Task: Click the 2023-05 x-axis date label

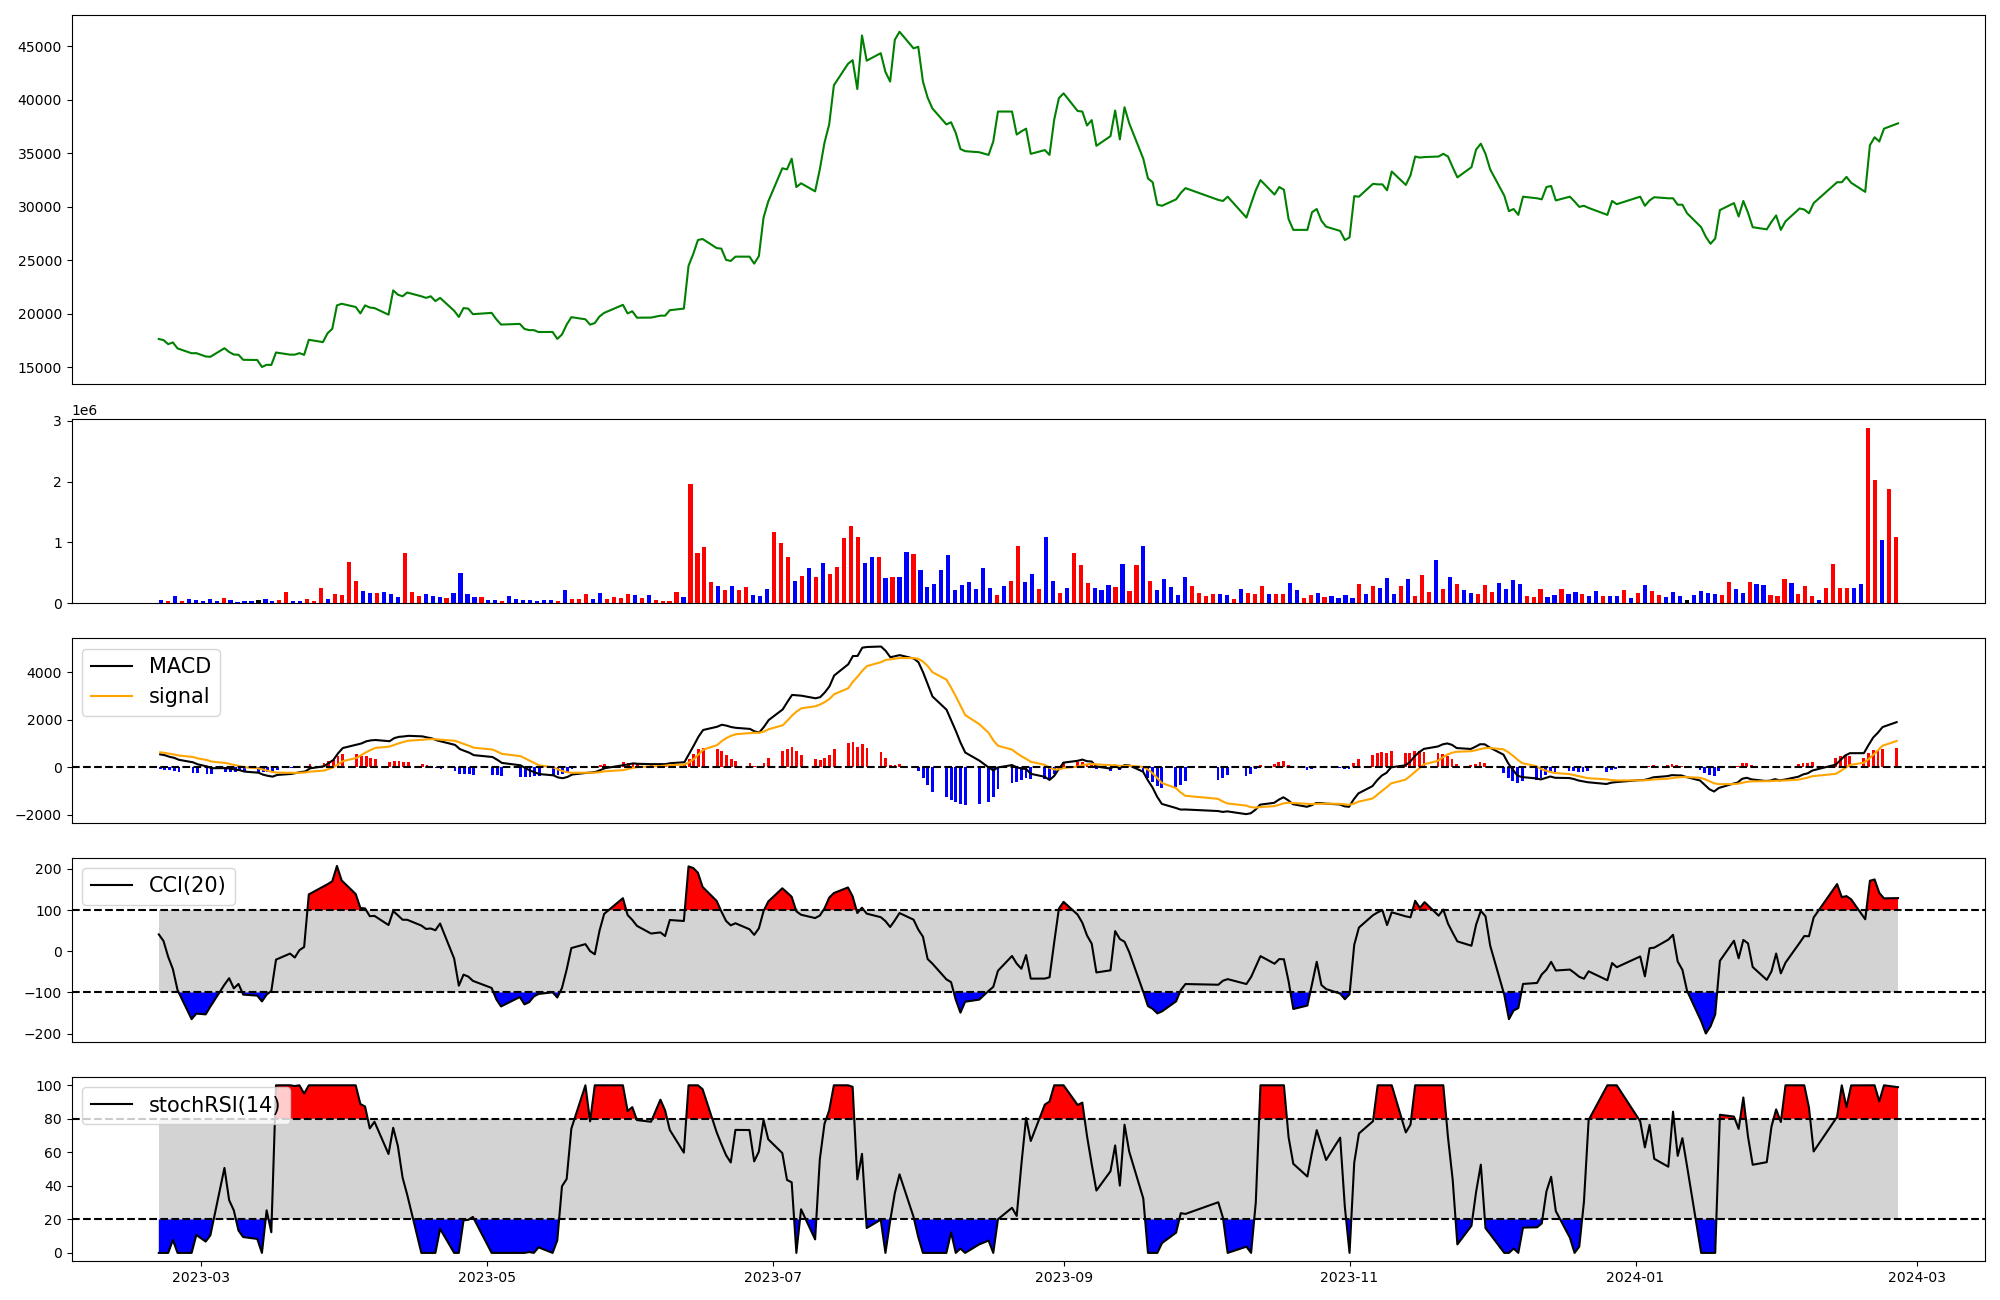Action: point(487,1277)
